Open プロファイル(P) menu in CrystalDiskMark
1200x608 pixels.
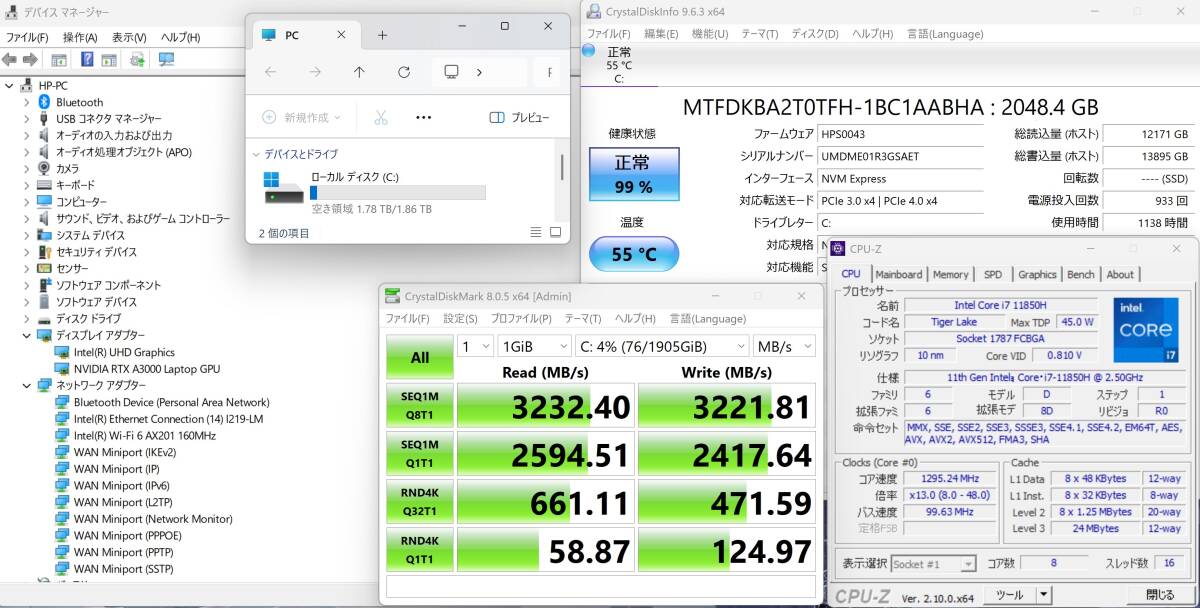pos(520,319)
